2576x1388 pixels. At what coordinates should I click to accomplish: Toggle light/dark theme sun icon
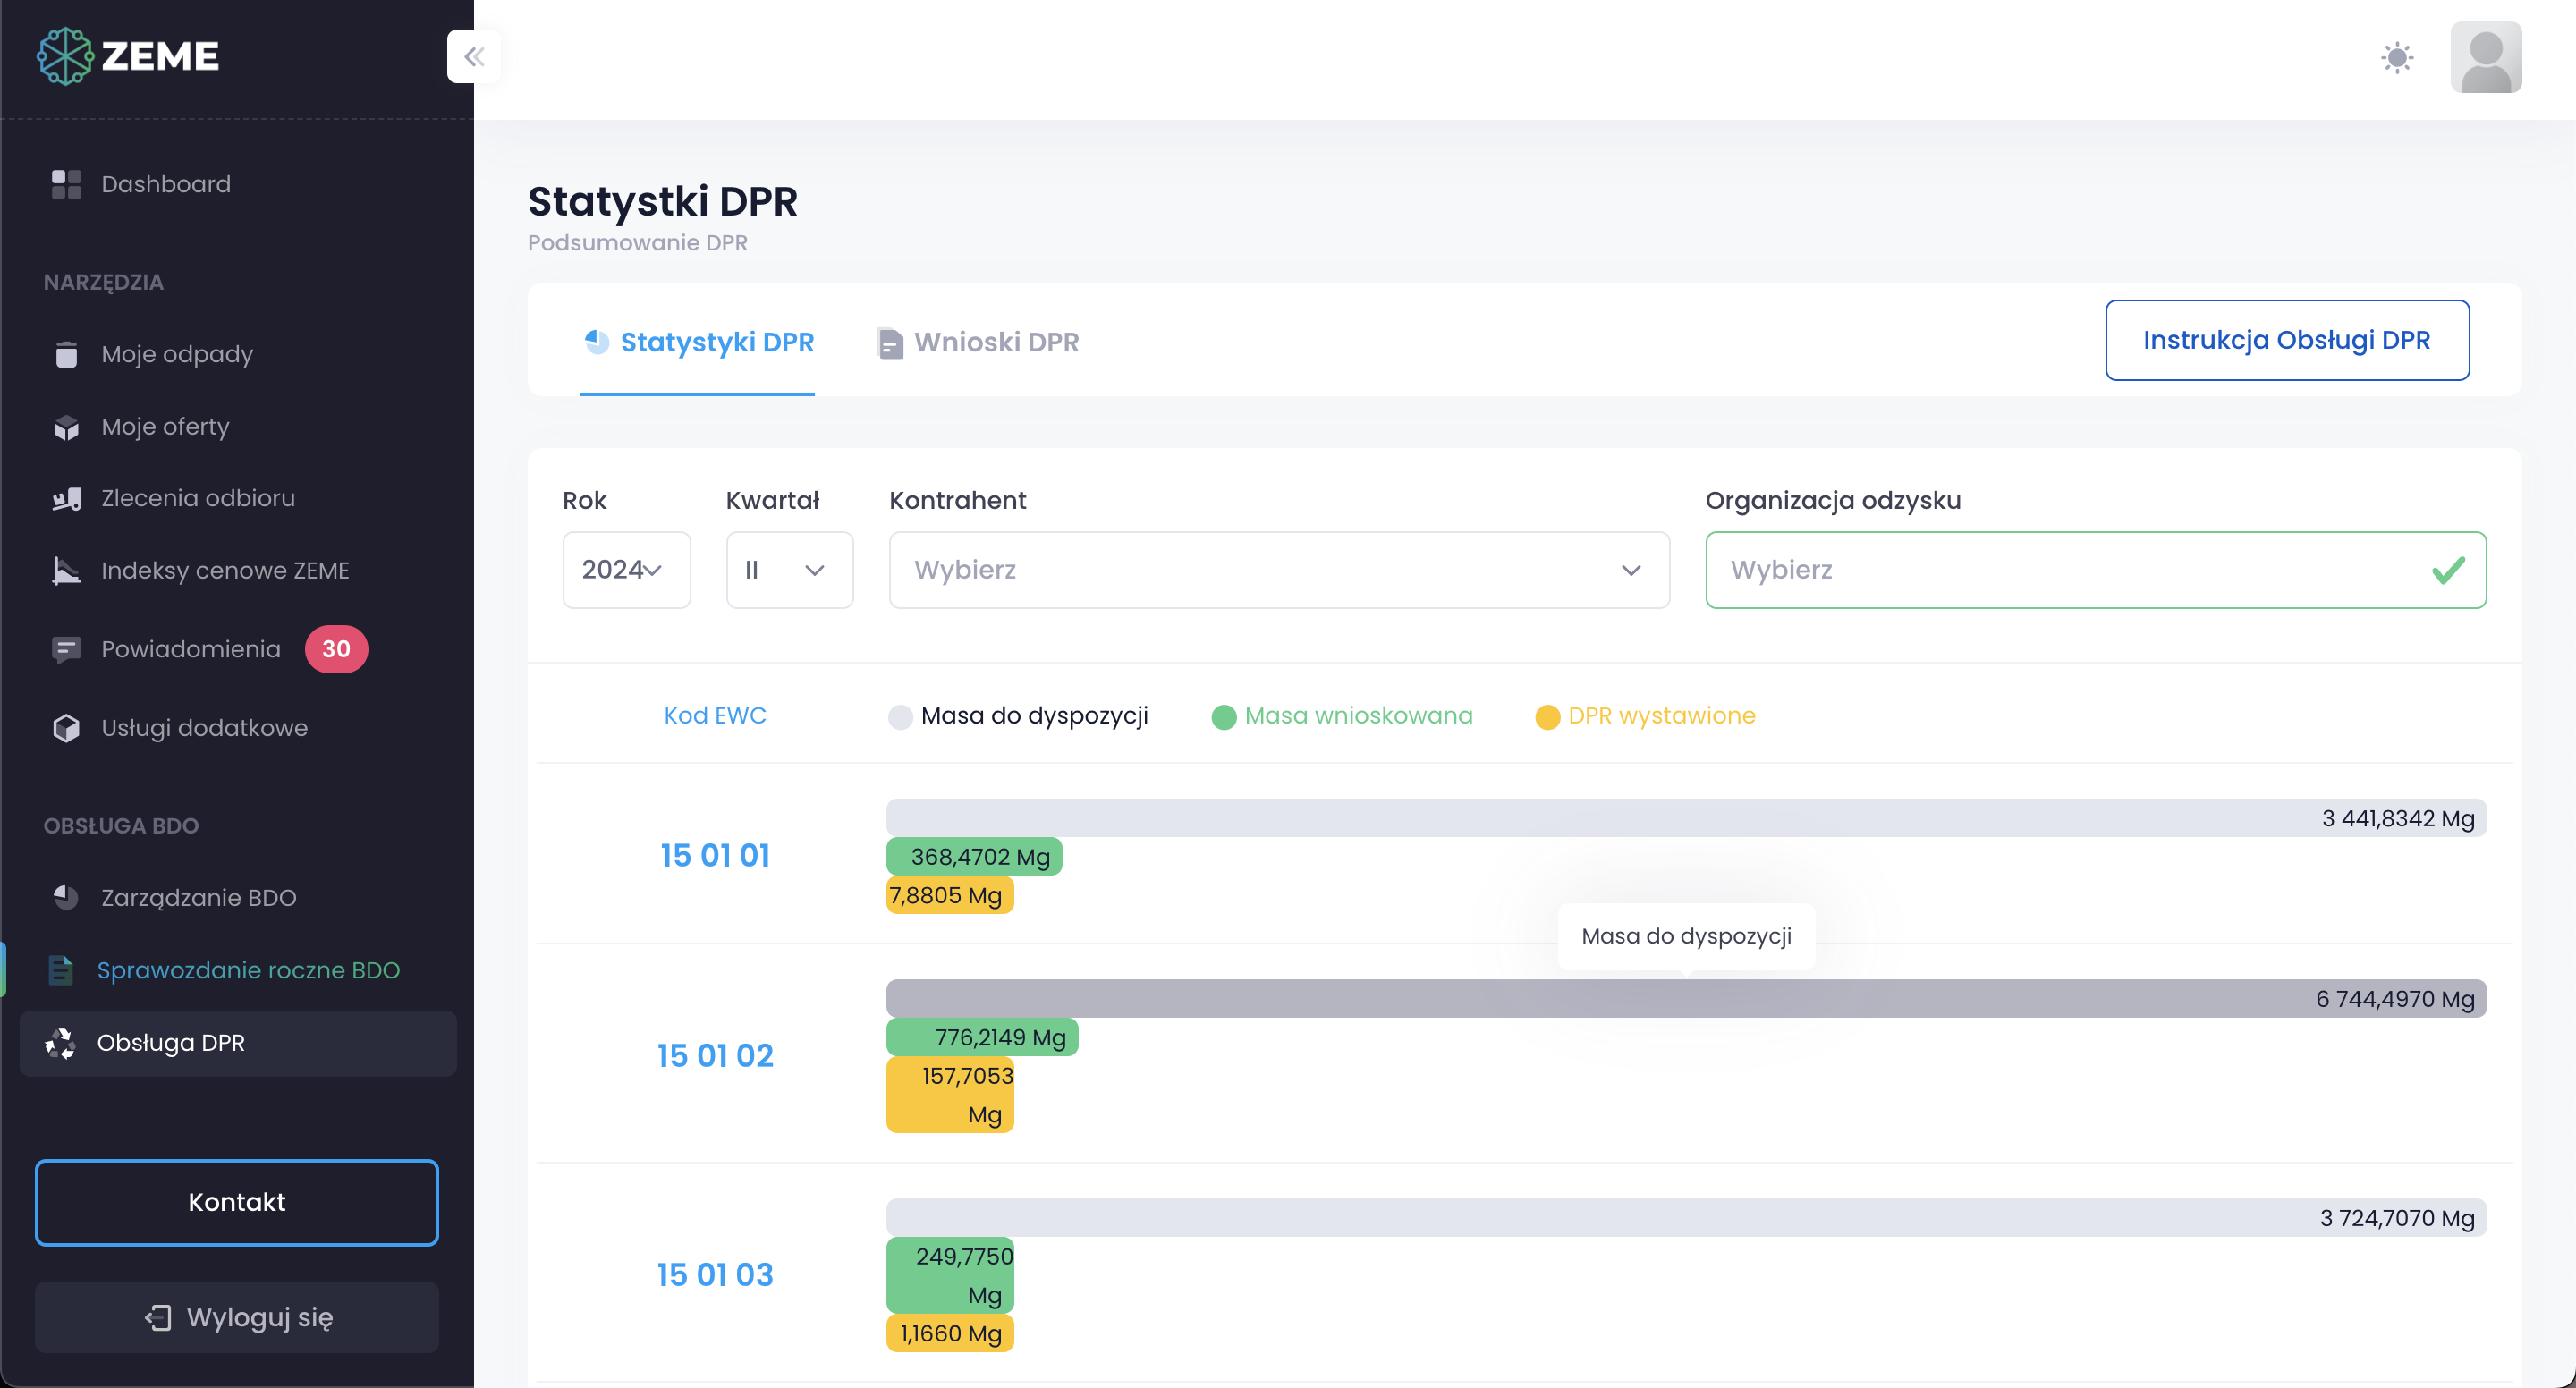2396,57
